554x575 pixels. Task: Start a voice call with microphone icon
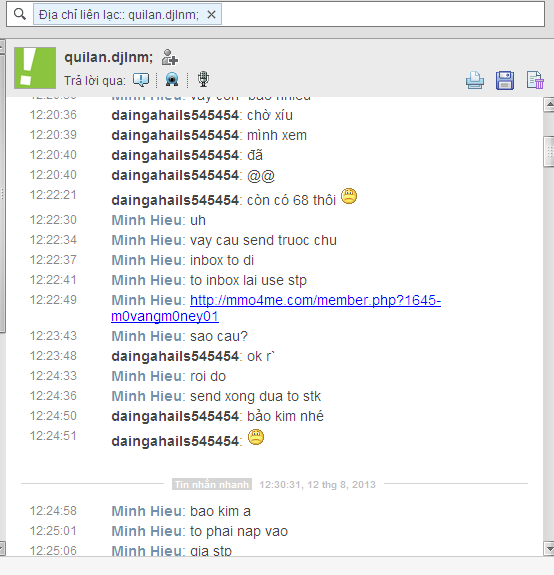click(203, 79)
